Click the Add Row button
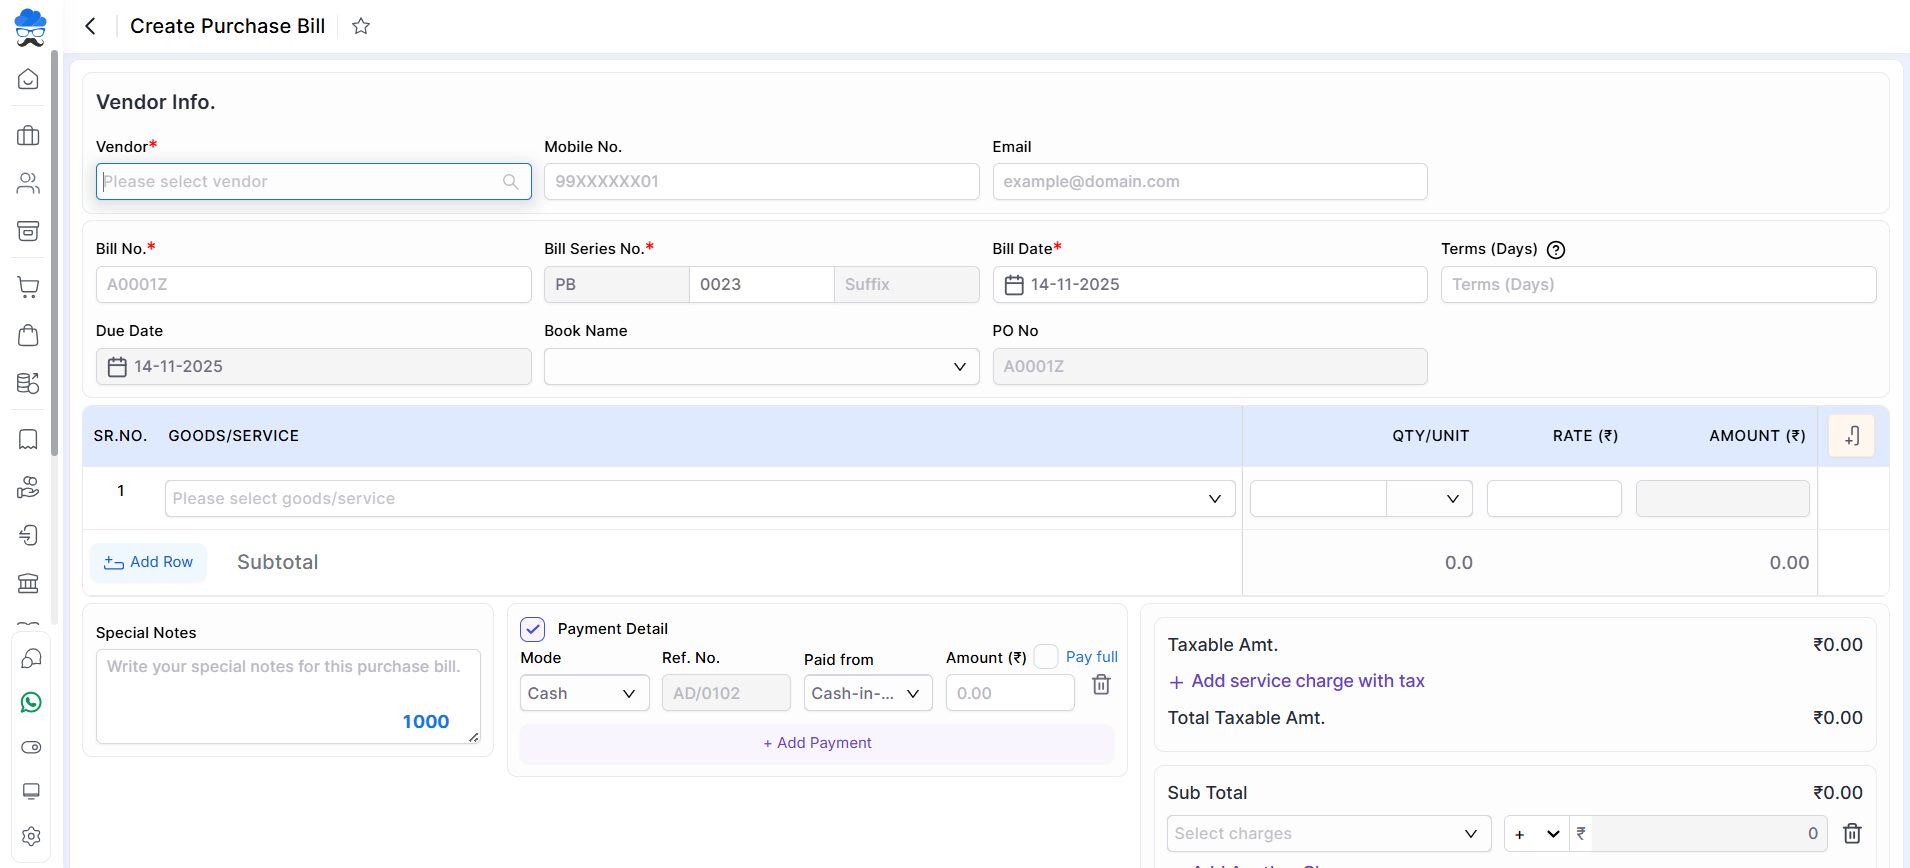Viewport: 1910px width, 868px height. 149,562
